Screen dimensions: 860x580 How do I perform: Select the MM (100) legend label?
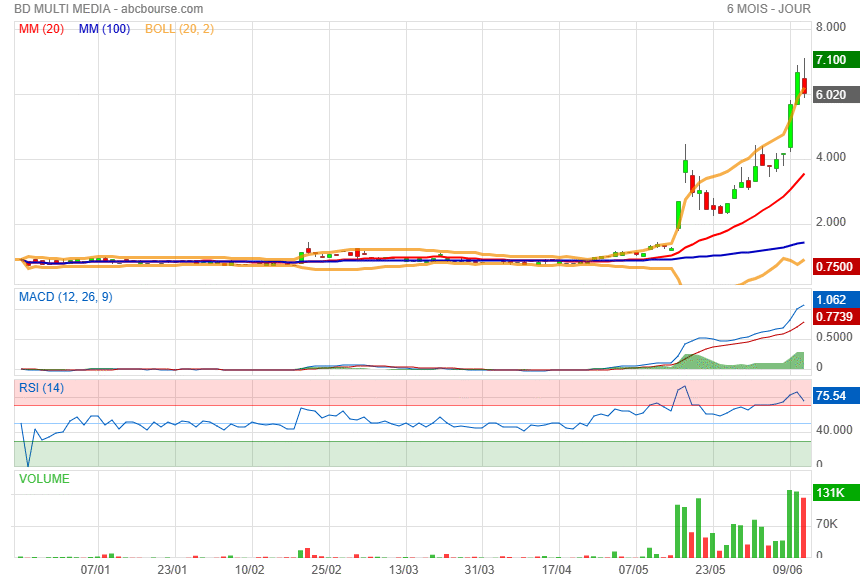click(x=104, y=29)
